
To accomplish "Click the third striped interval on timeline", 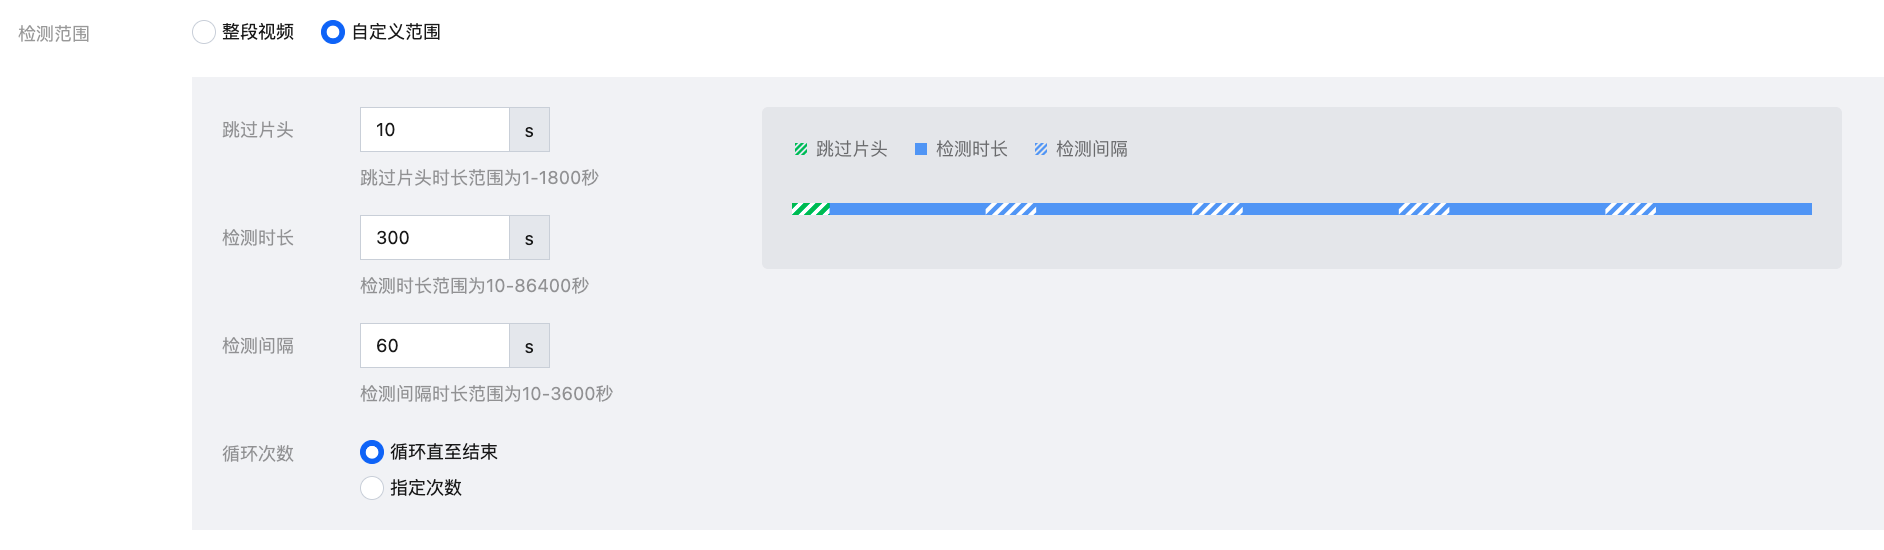I will [1424, 209].
